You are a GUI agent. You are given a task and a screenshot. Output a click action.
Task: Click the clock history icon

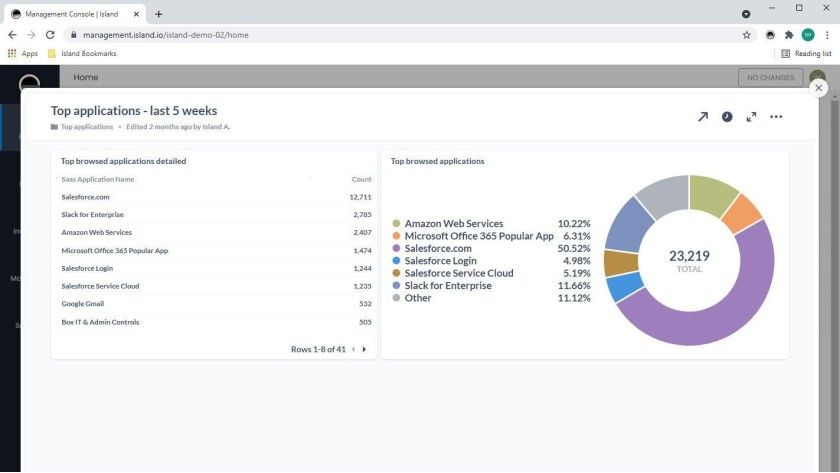pos(727,117)
